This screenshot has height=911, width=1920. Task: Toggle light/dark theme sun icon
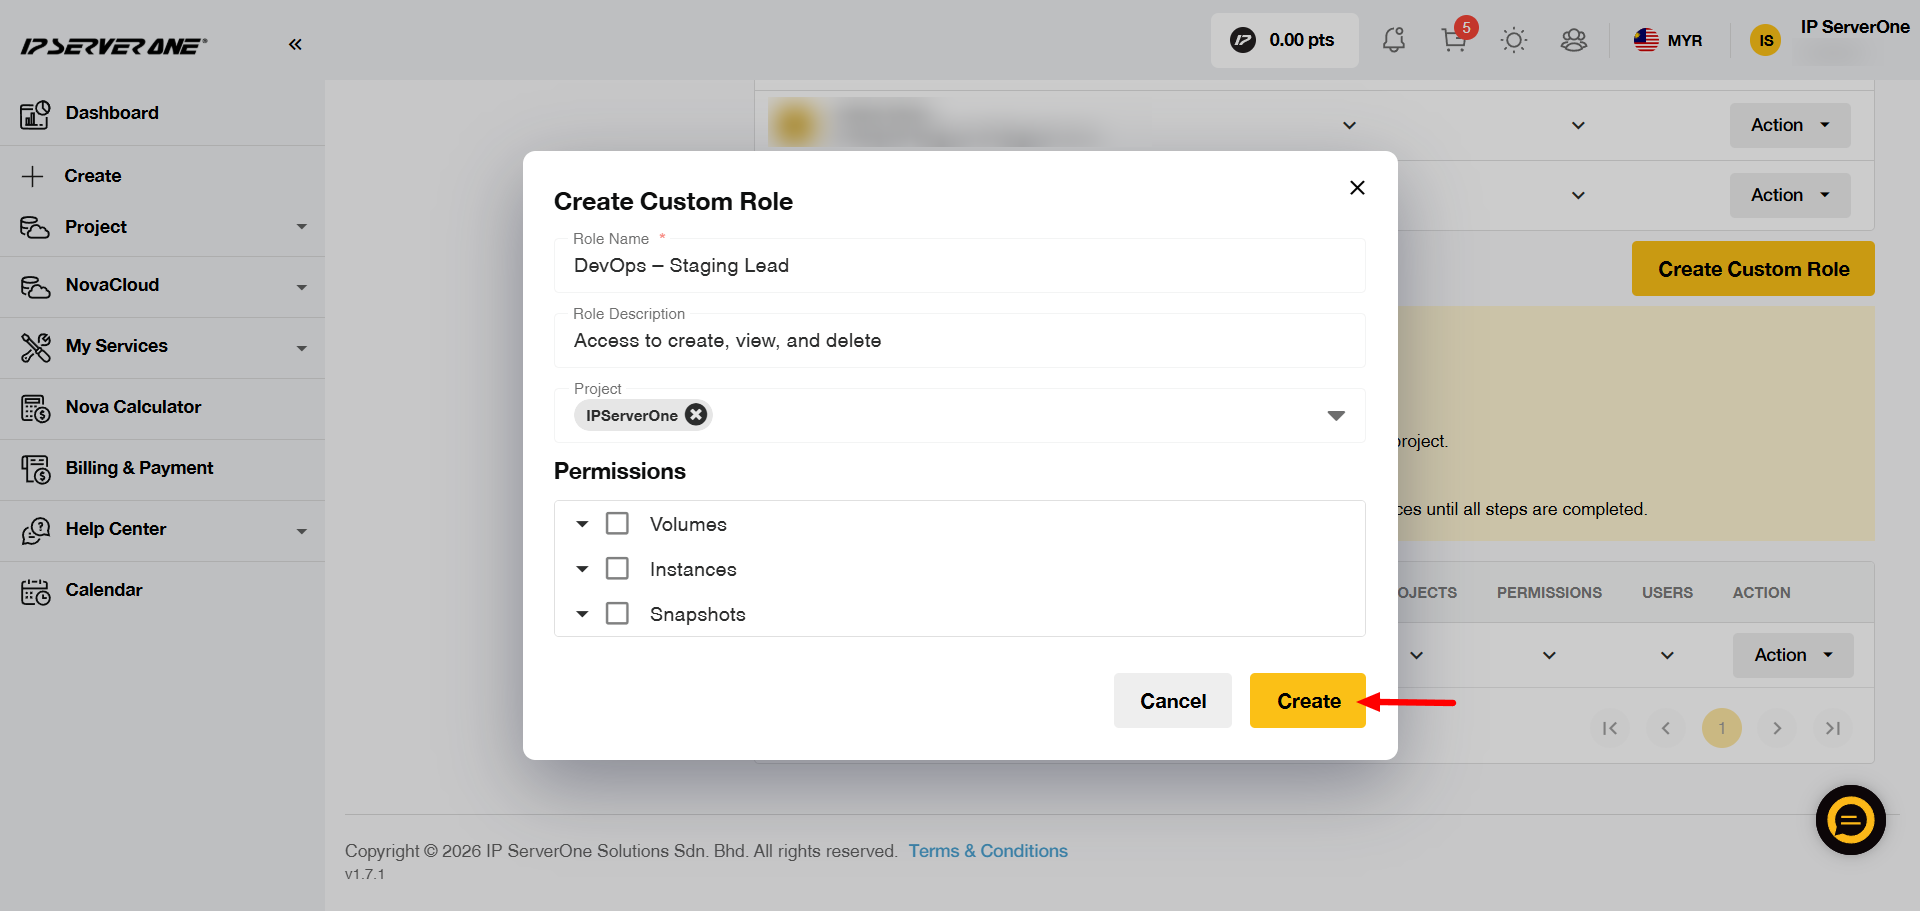coord(1514,40)
